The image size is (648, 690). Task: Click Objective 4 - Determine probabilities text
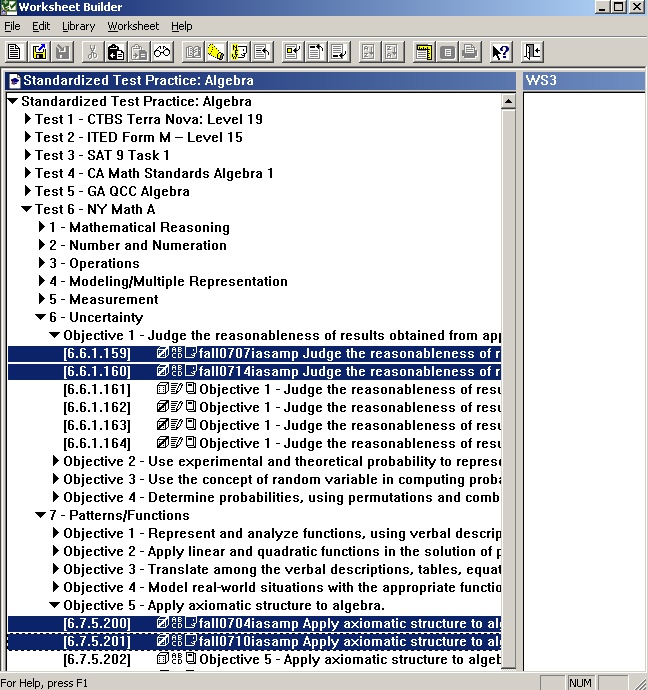[x=281, y=497]
